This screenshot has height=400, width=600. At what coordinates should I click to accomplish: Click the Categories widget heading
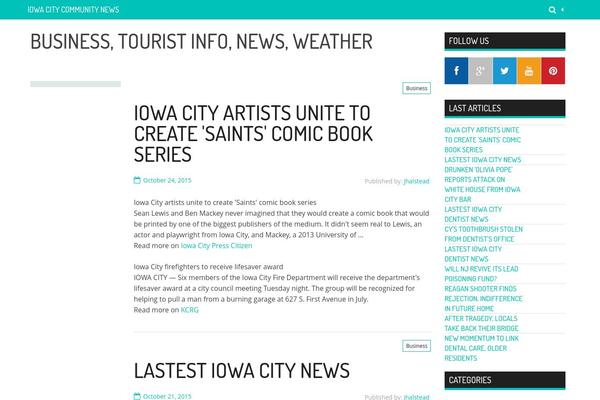click(x=504, y=380)
